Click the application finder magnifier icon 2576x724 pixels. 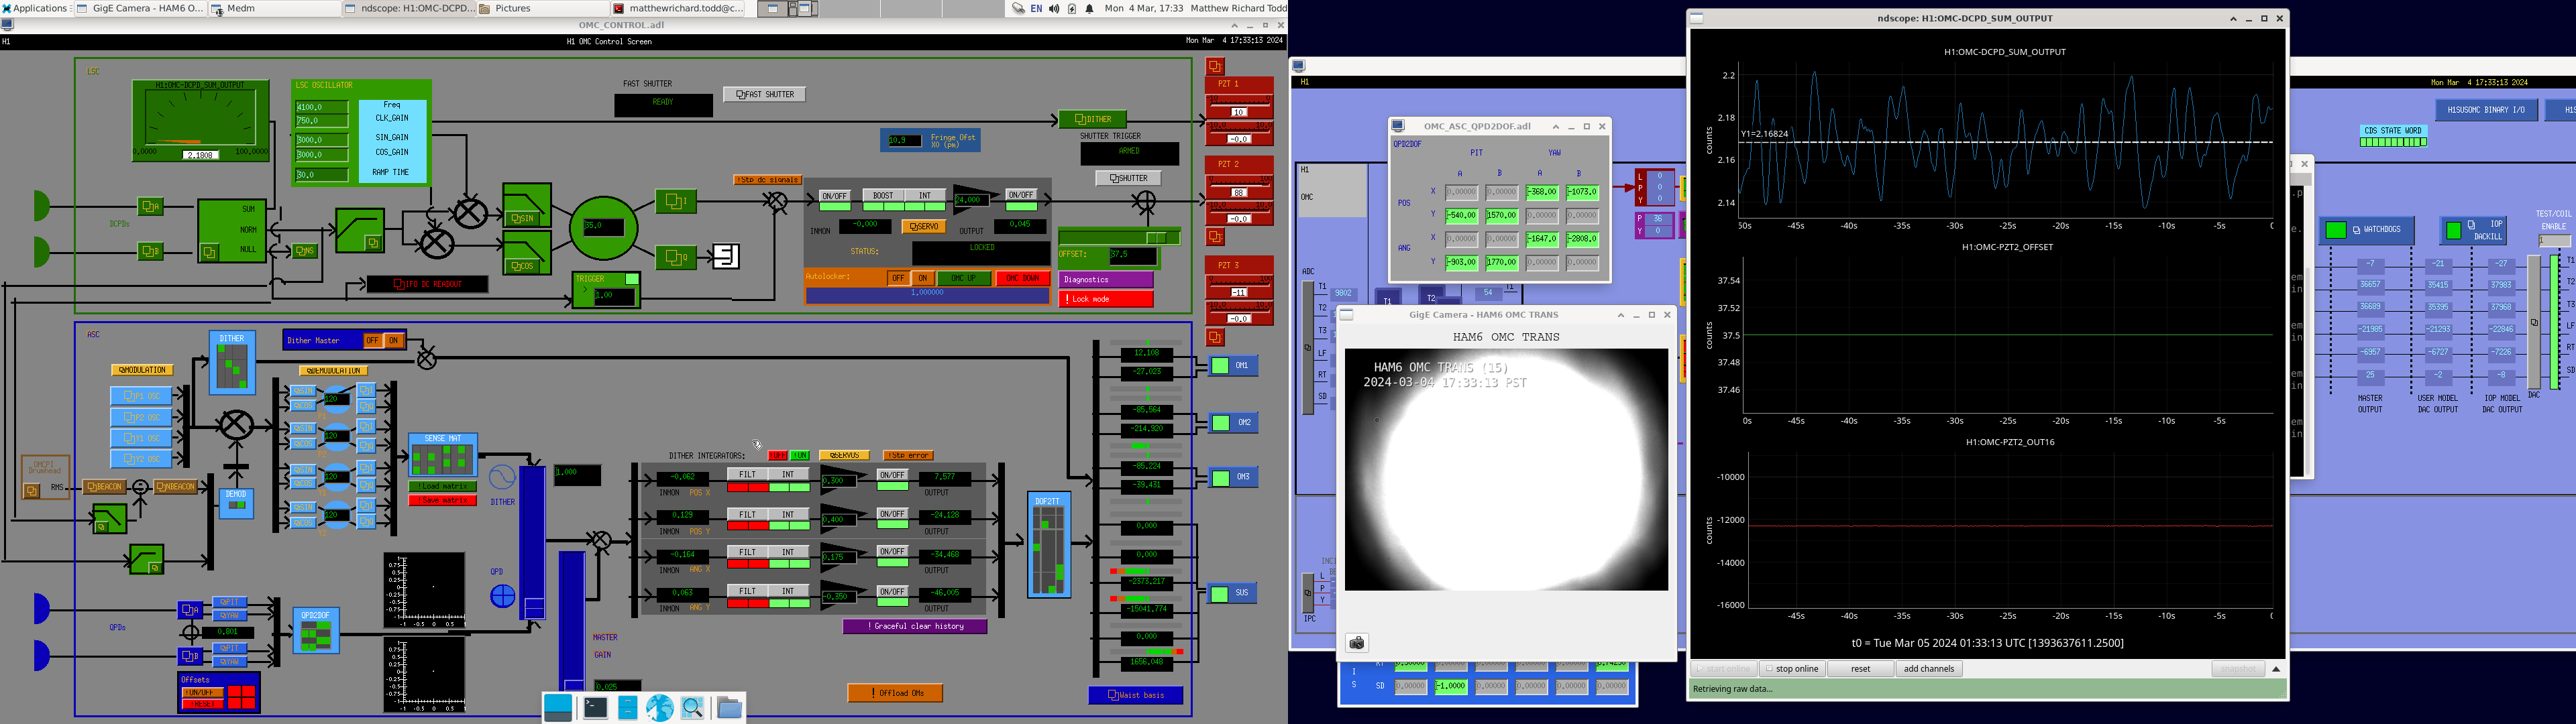[693, 708]
